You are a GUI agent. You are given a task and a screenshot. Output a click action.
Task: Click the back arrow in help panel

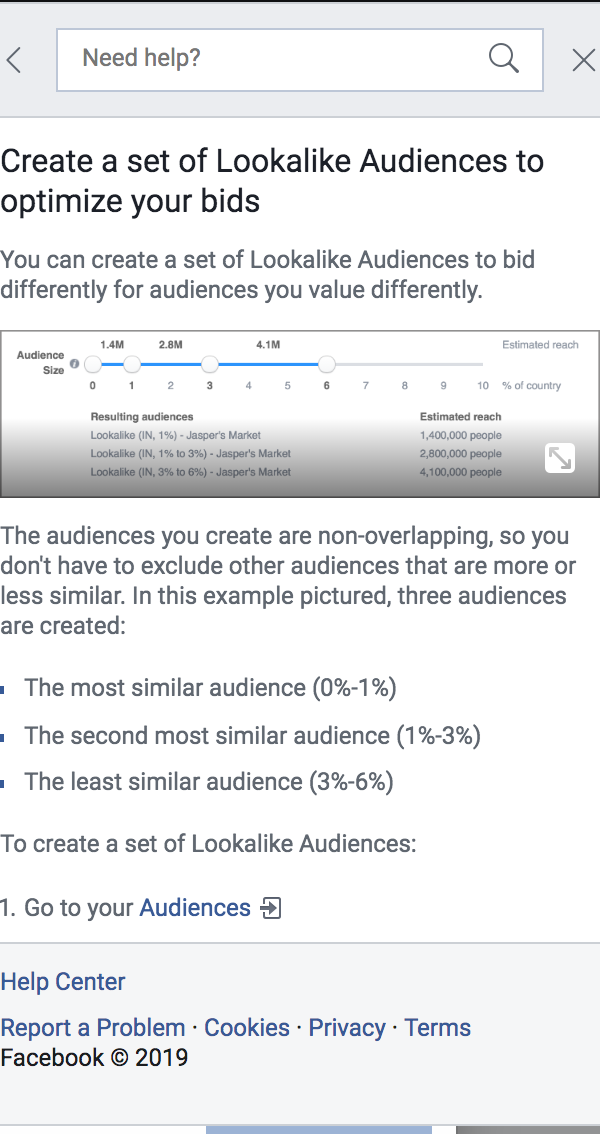[x=14, y=60]
